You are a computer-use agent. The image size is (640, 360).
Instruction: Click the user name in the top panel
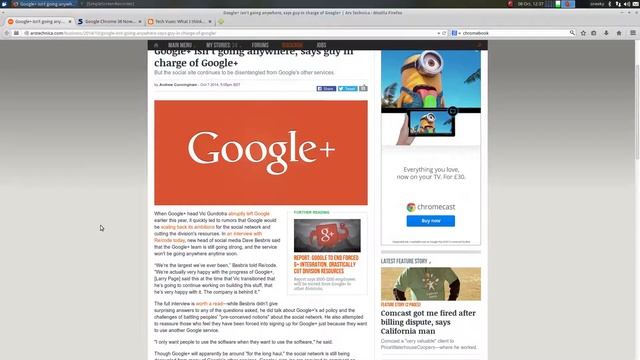coord(597,4)
